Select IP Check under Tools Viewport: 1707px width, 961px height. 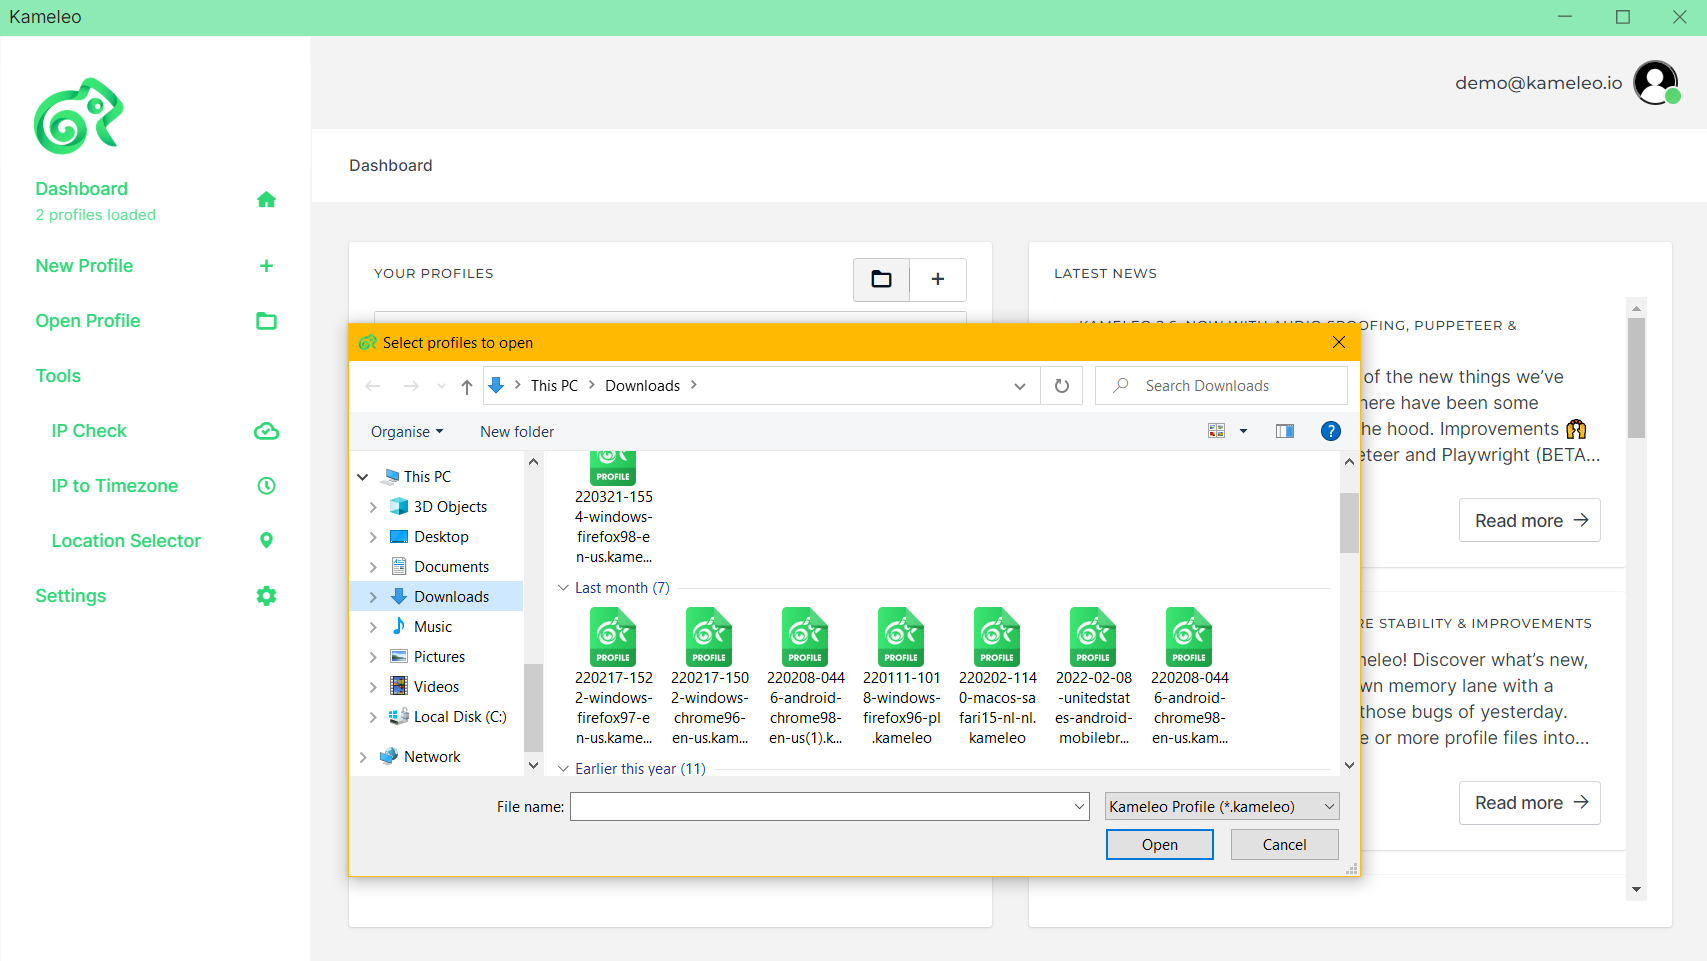pos(89,431)
